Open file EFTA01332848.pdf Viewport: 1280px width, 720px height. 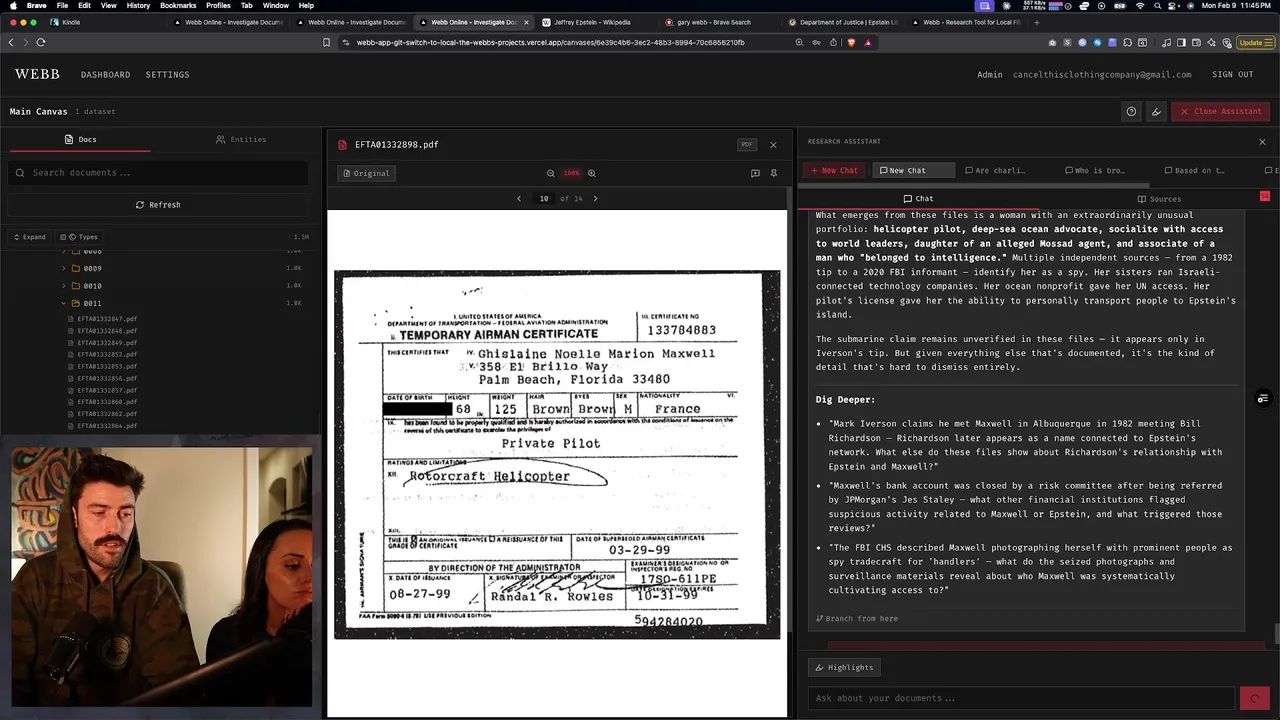pyautogui.click(x=107, y=331)
